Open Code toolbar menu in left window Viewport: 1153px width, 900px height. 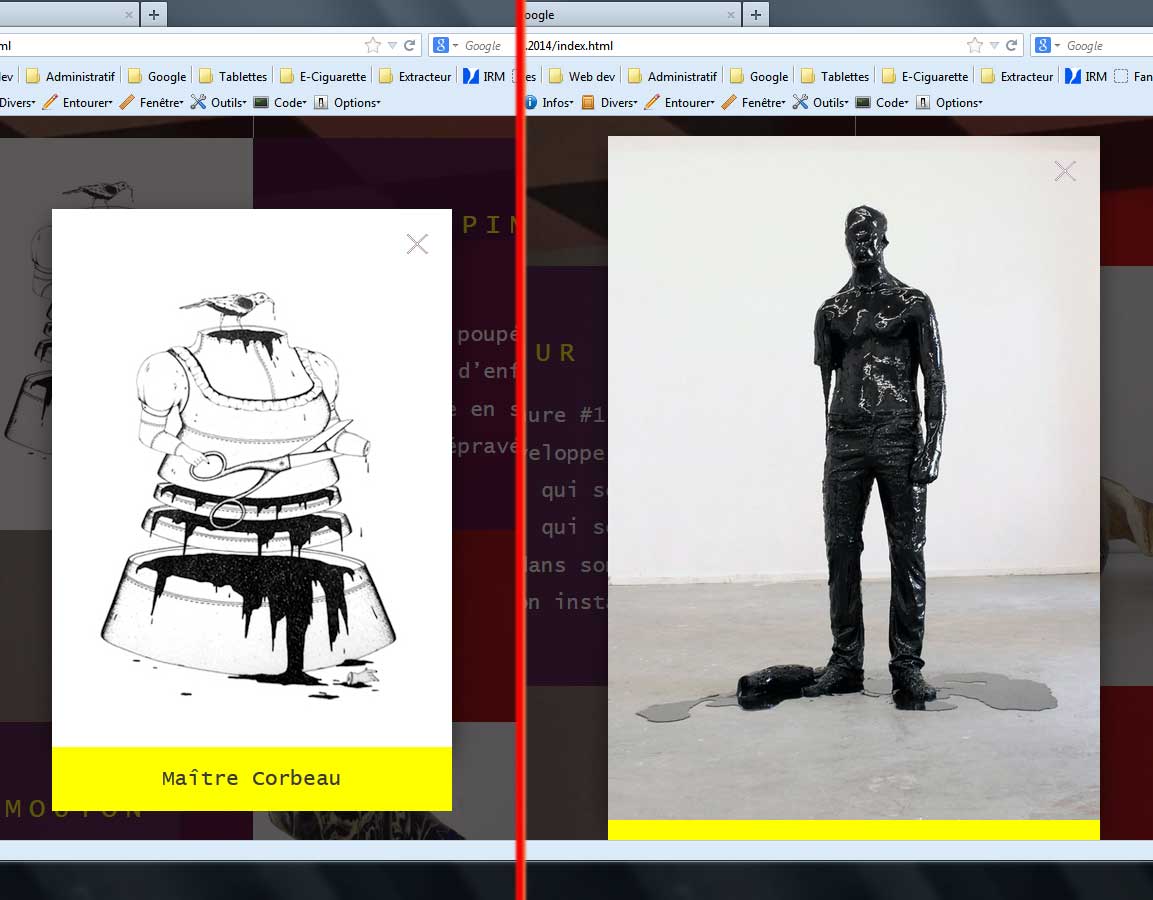click(x=281, y=102)
